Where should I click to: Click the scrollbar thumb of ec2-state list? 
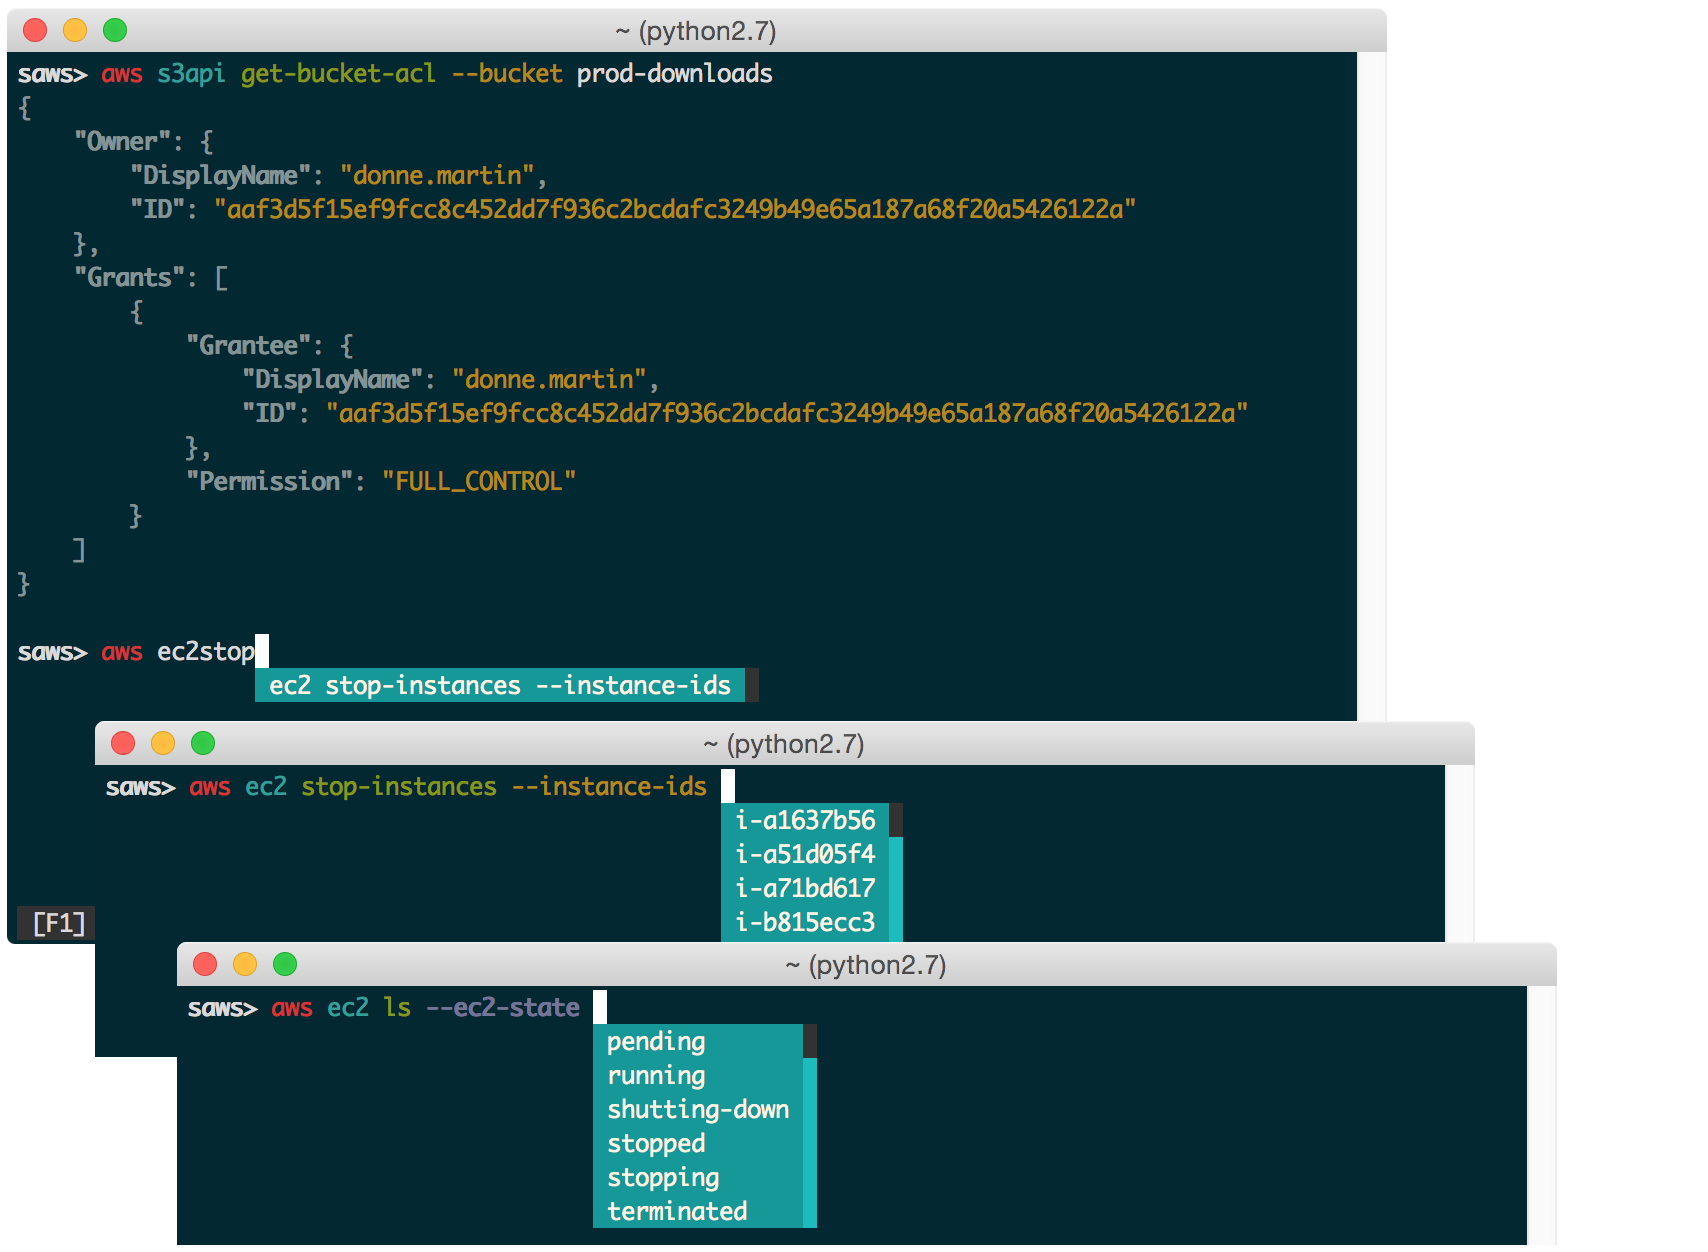coord(810,1041)
